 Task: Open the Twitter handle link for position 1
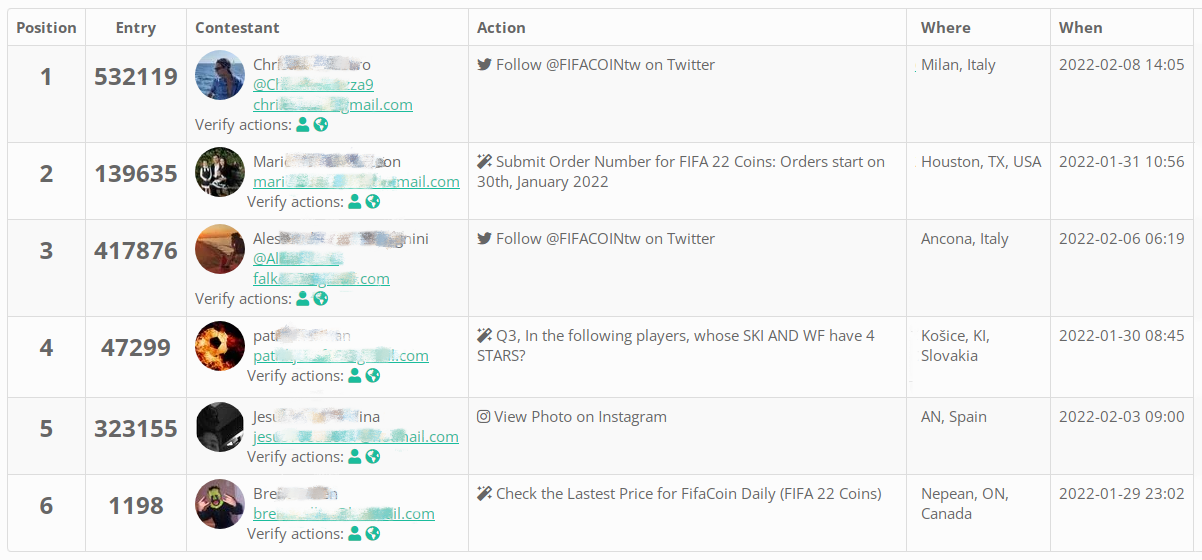point(313,85)
